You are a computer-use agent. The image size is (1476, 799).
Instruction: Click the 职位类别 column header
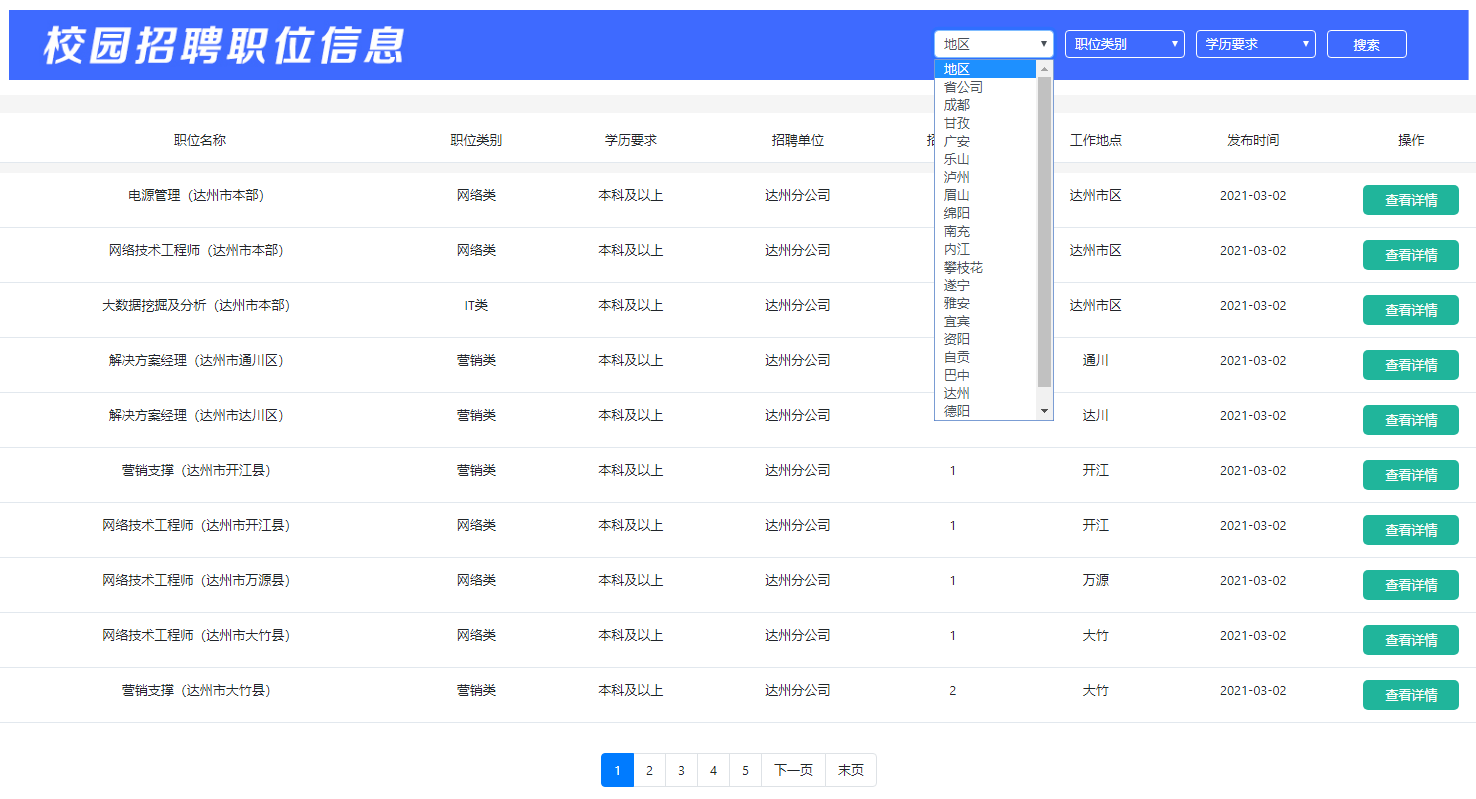pos(476,140)
